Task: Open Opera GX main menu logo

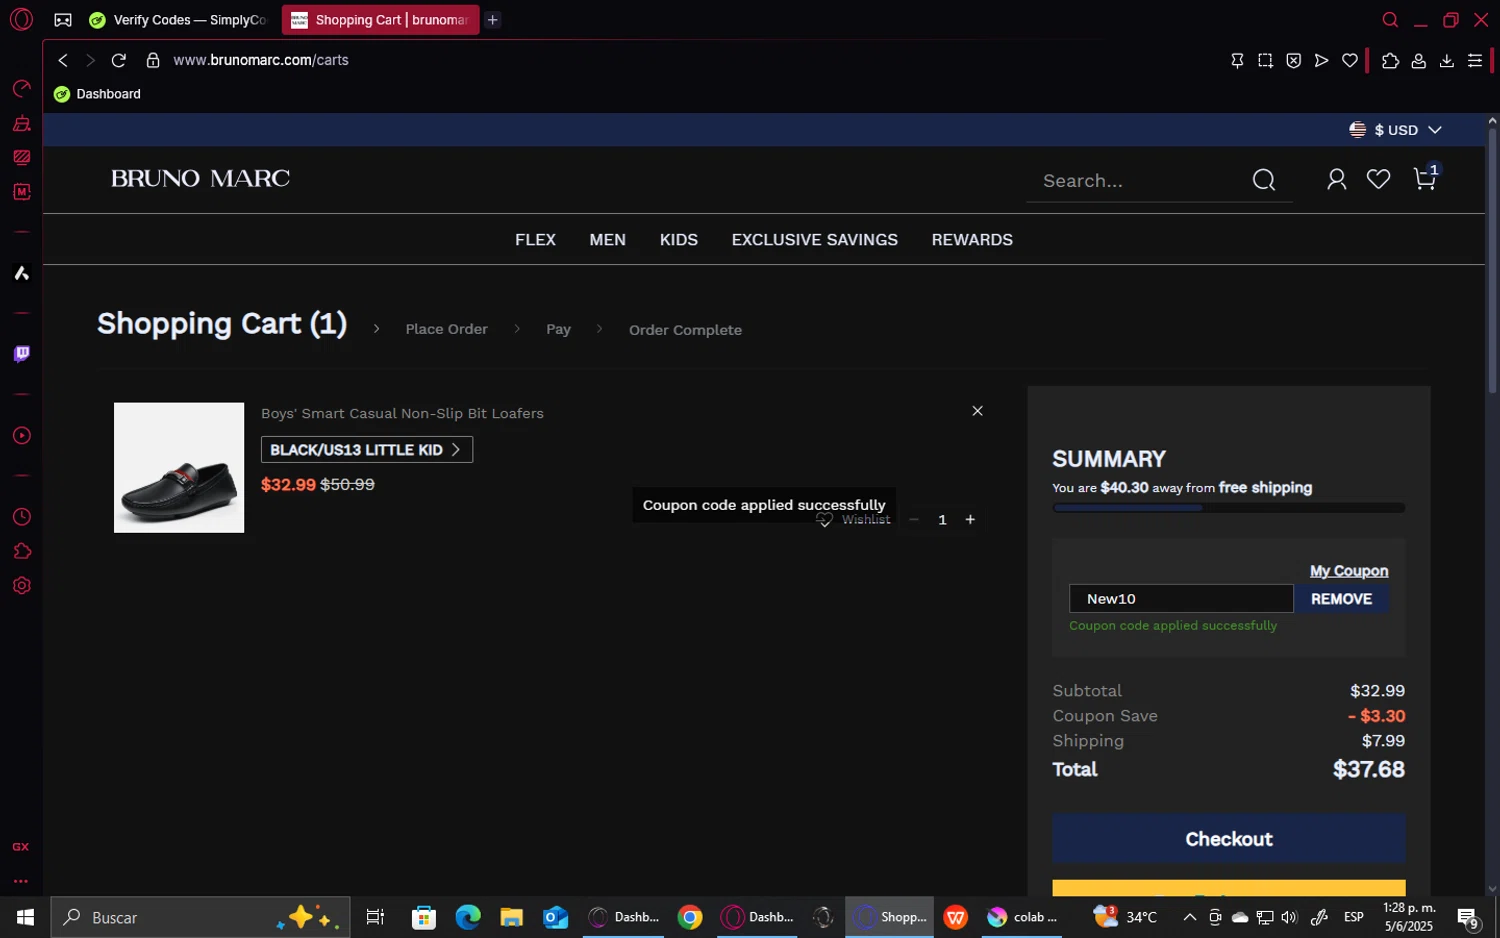Action: tap(21, 19)
